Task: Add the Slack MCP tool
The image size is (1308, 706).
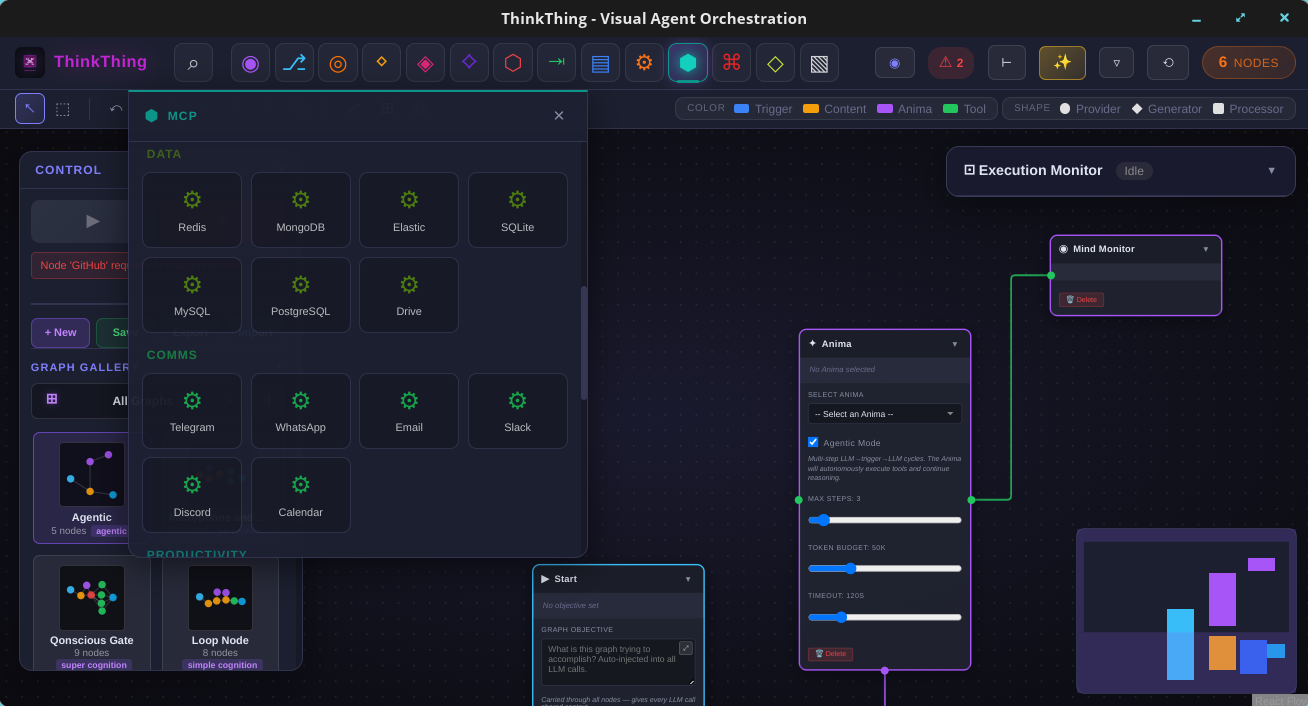Action: click(517, 411)
